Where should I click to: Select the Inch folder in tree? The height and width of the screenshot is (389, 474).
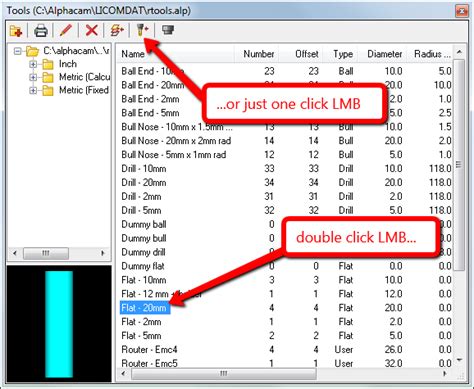(x=68, y=64)
